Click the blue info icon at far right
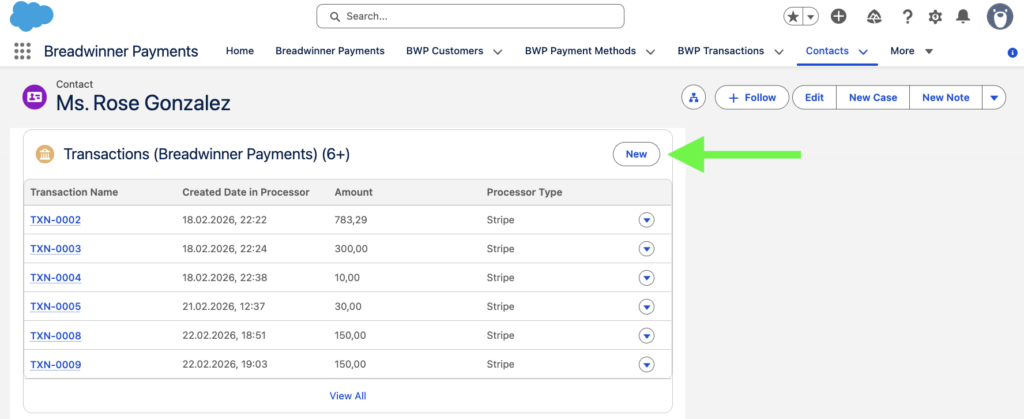The height and width of the screenshot is (419, 1024). (x=1013, y=52)
